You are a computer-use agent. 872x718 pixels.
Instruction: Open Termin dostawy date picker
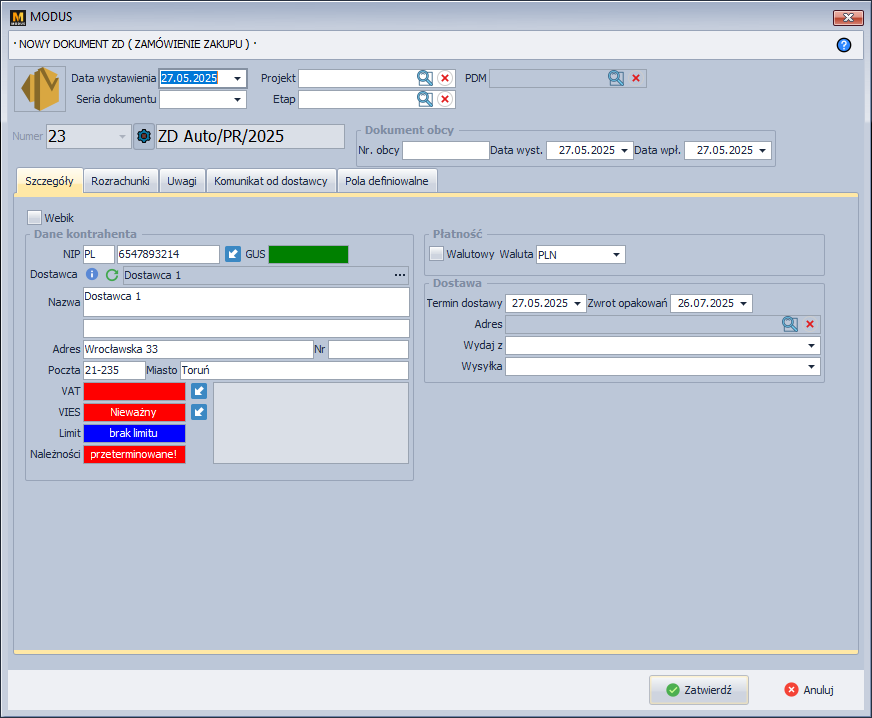[578, 303]
